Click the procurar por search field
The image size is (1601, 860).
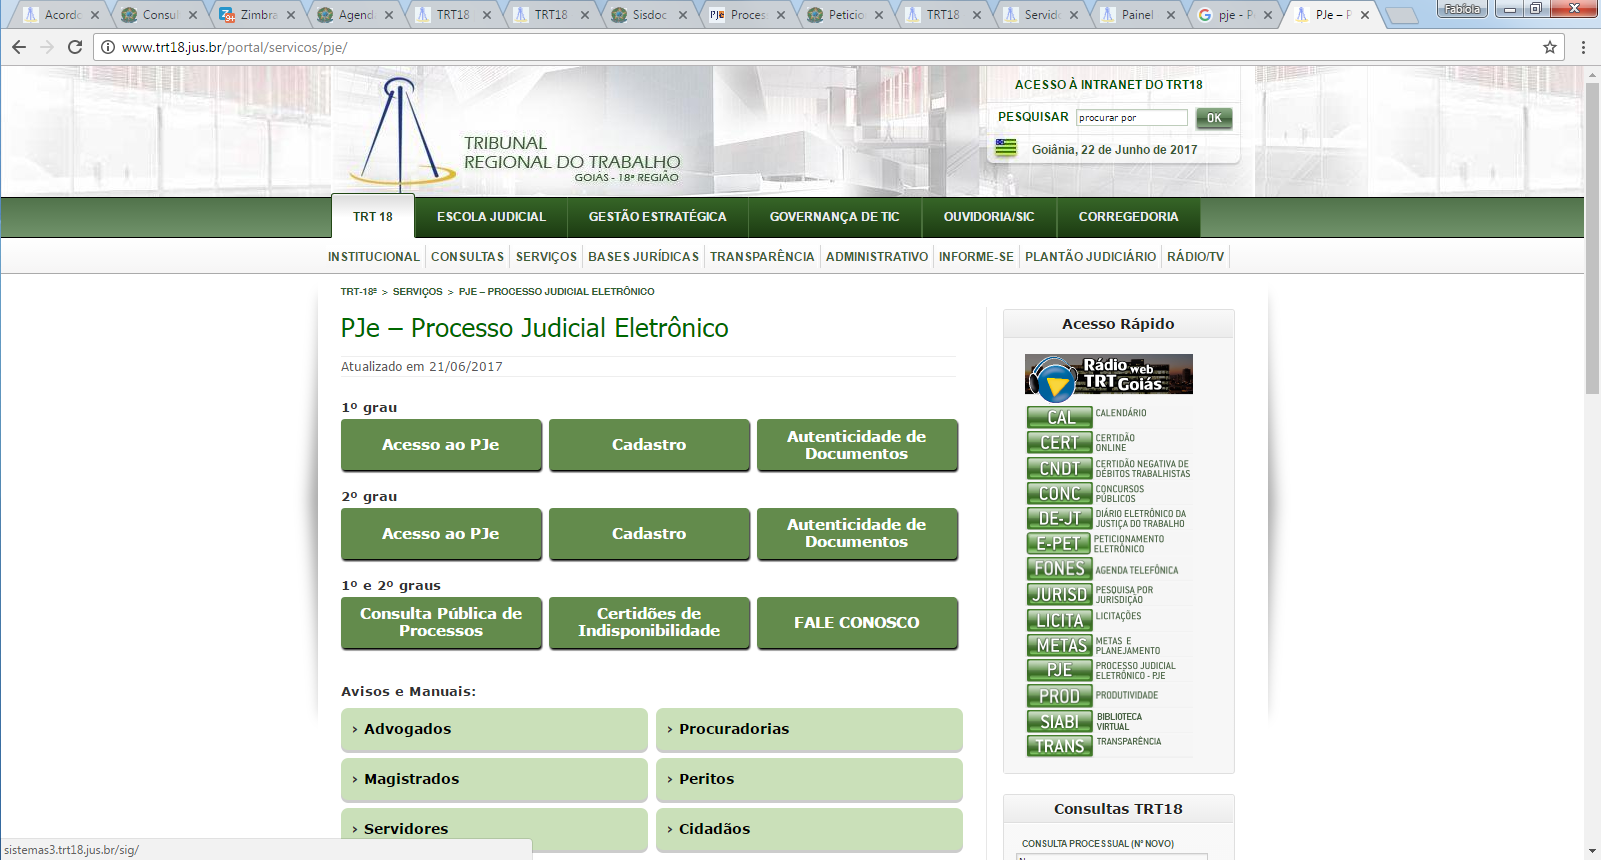pos(1131,118)
